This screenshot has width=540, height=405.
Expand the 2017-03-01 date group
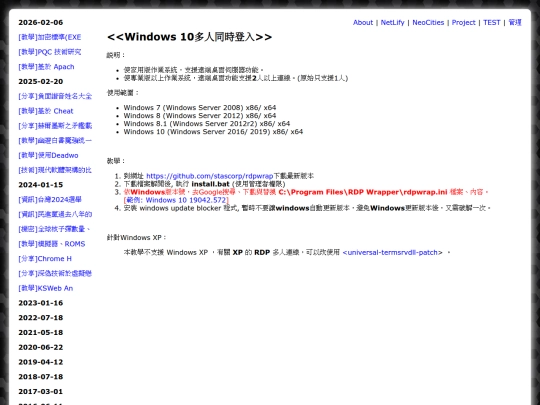point(41,392)
